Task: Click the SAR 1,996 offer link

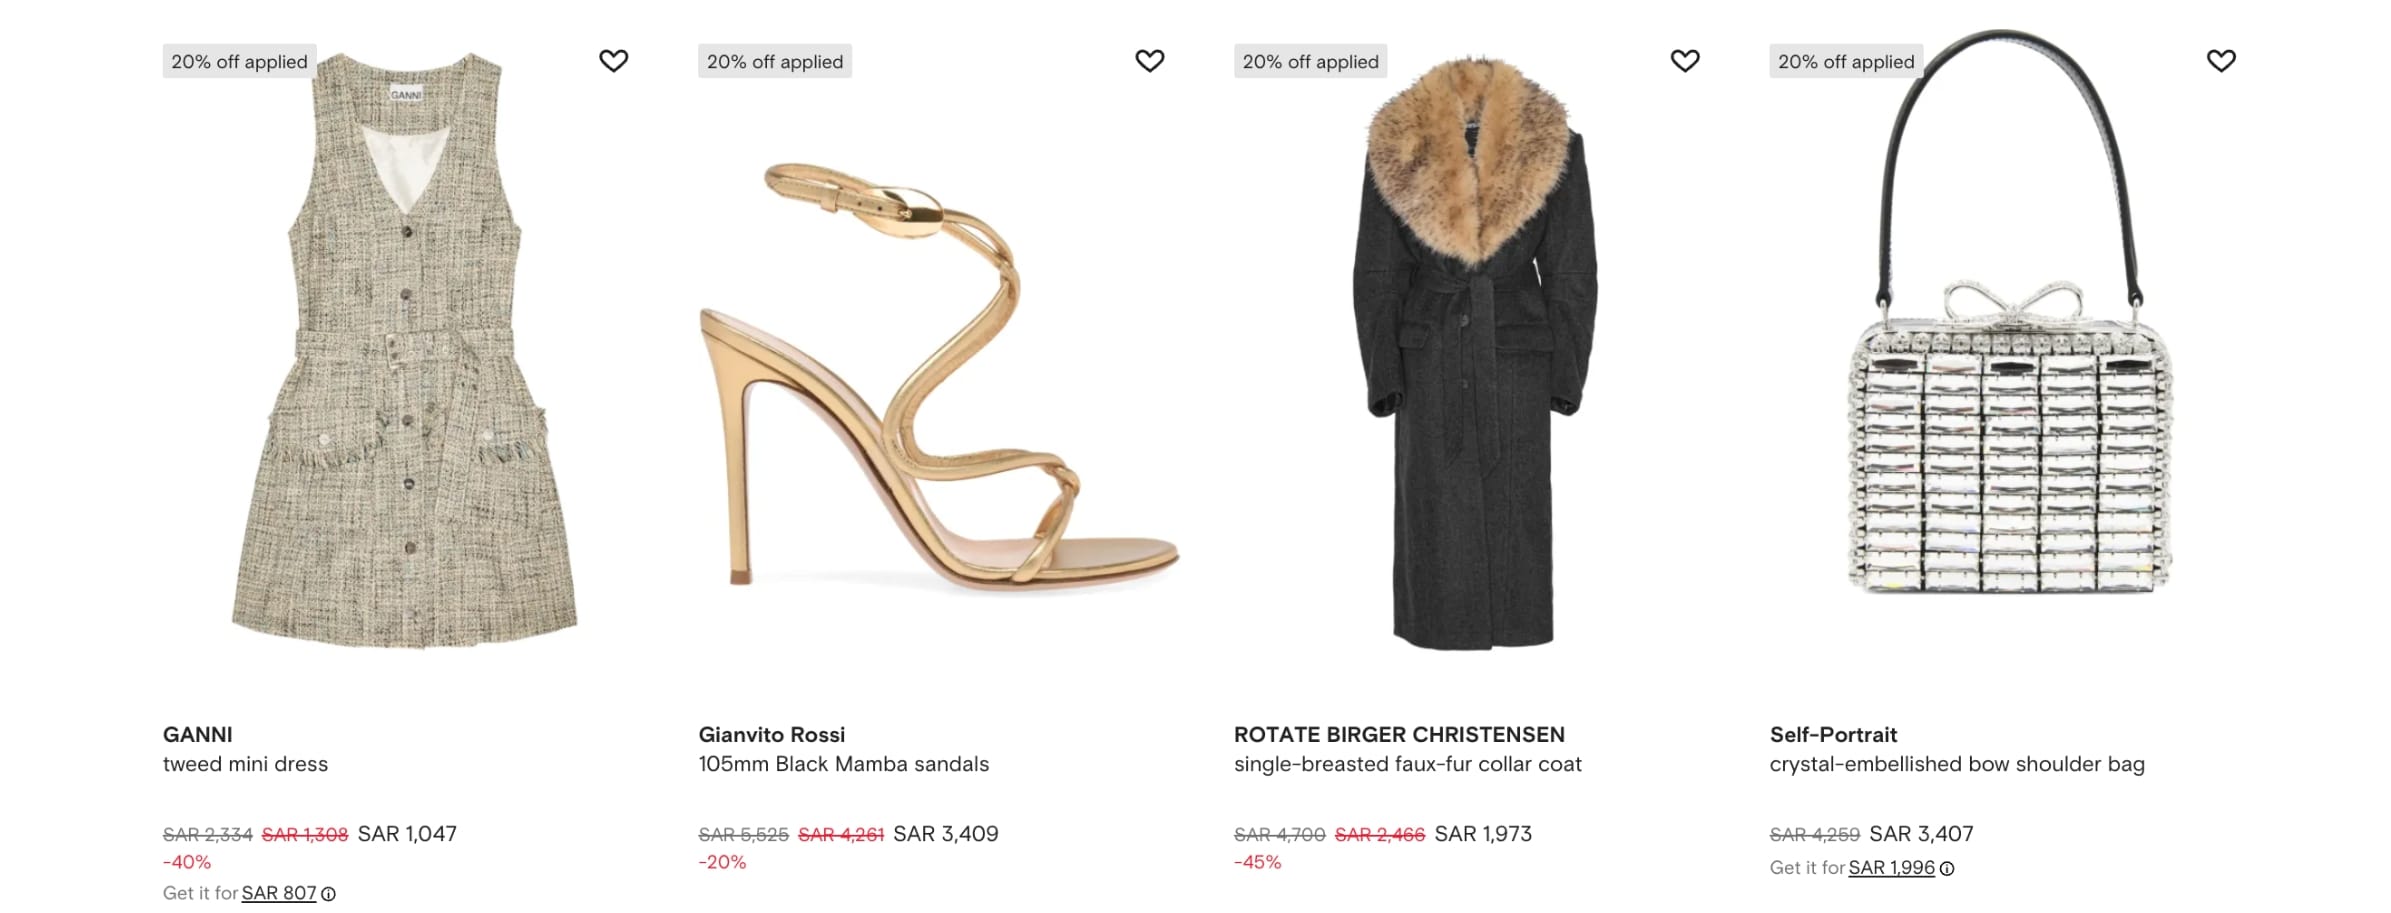Action: [x=1891, y=868]
